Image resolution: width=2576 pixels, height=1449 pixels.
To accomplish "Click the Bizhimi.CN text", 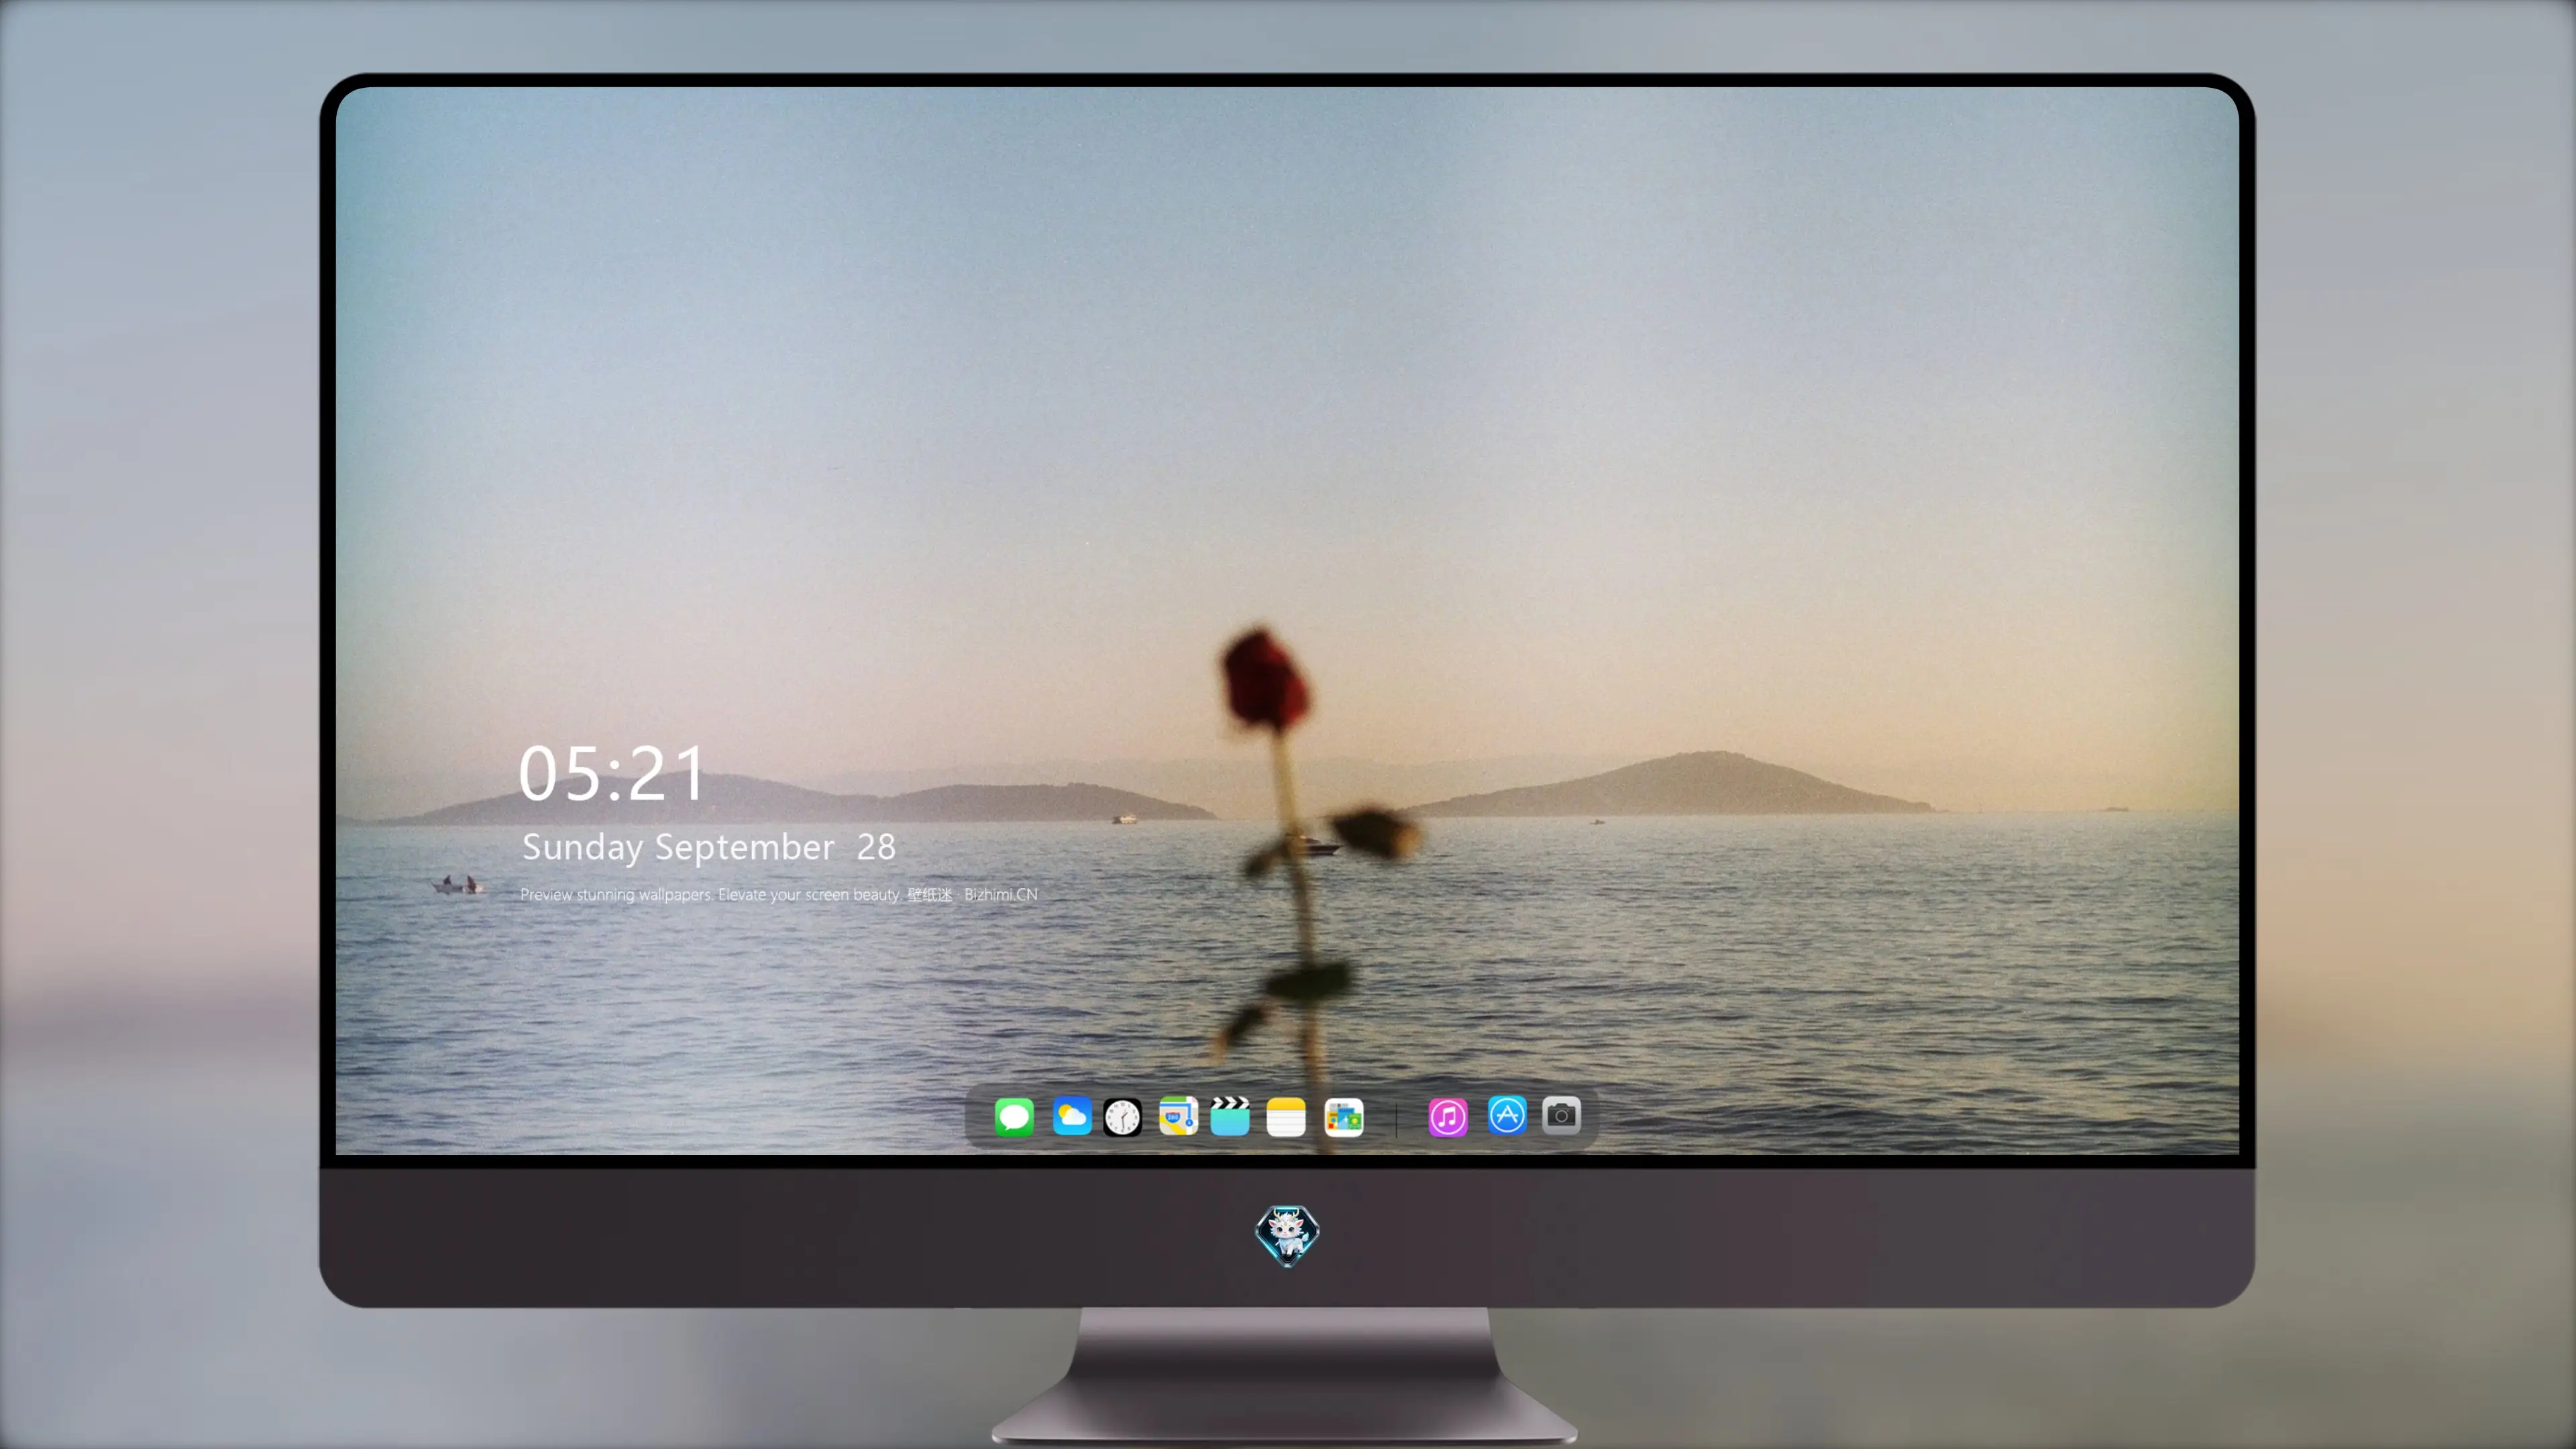I will [x=1001, y=894].
